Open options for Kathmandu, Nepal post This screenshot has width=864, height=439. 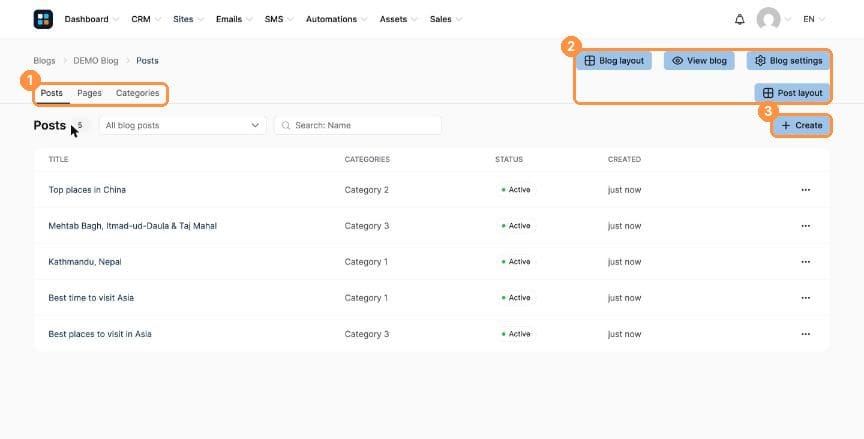tap(806, 262)
